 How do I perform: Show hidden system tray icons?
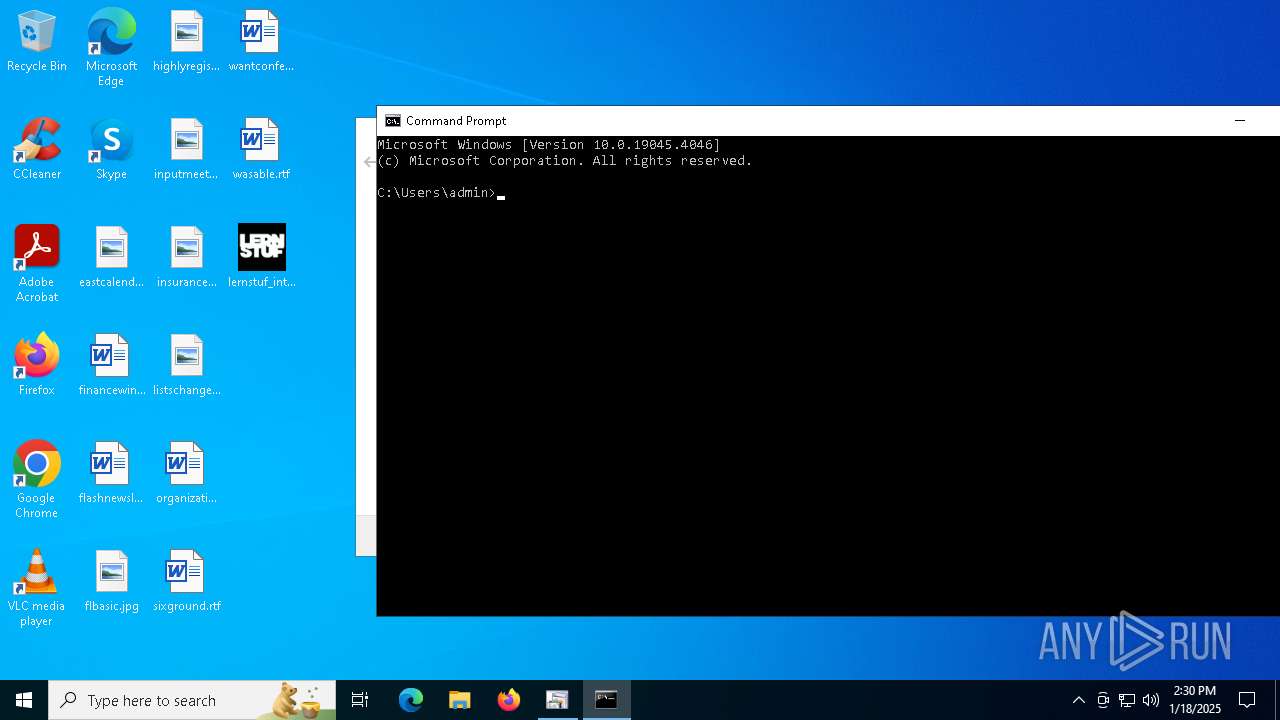pyautogui.click(x=1078, y=700)
